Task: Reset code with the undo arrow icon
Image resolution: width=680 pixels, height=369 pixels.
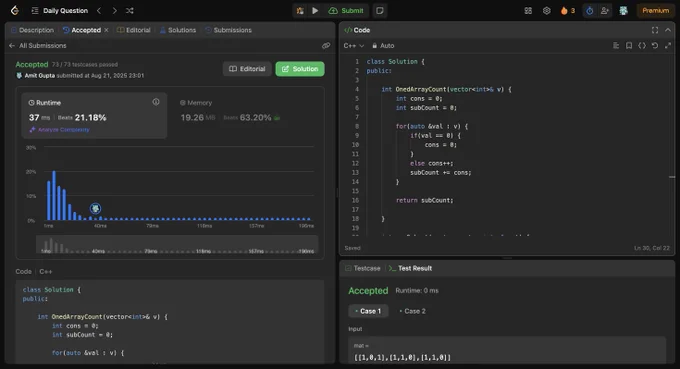Action: click(655, 46)
